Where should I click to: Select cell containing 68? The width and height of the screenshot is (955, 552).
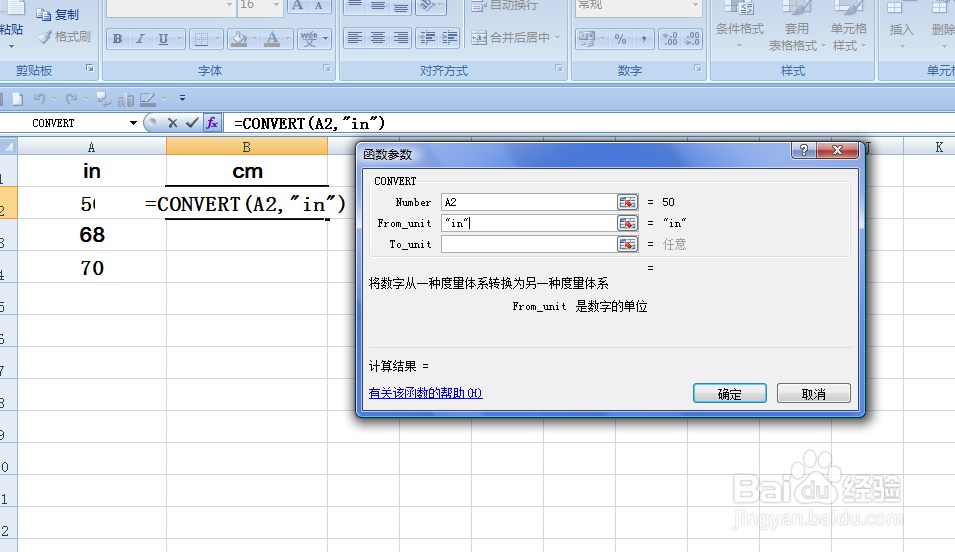[x=91, y=235]
